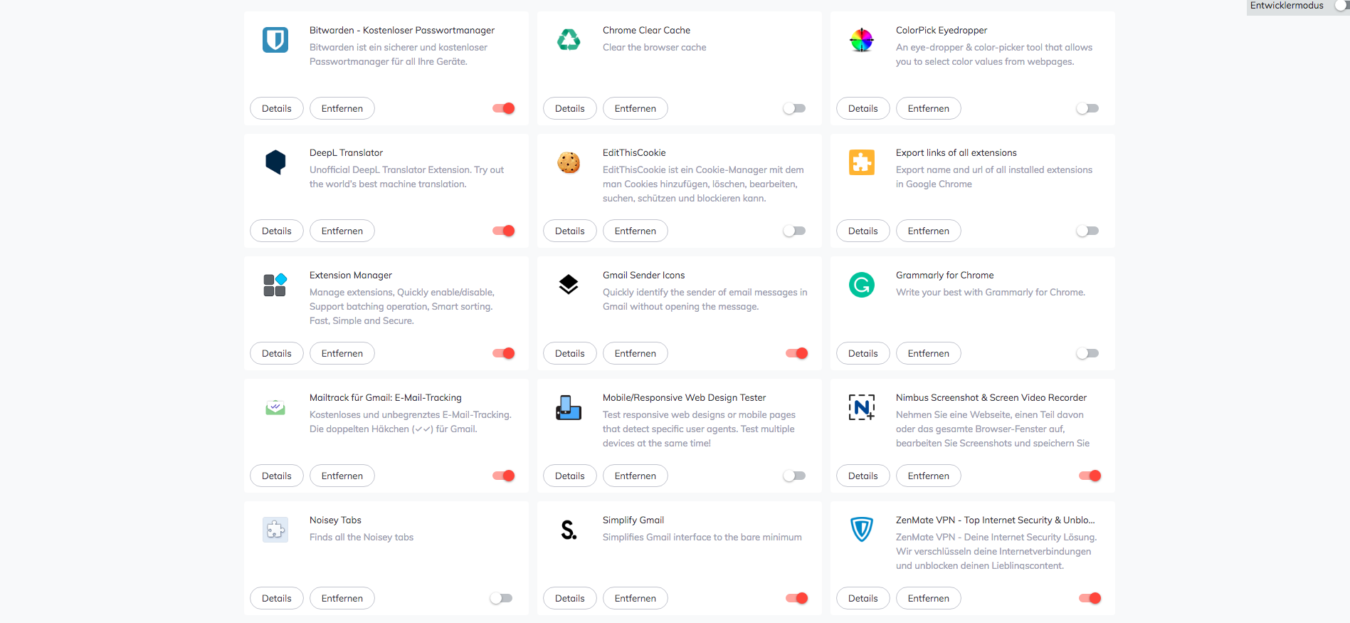Image resolution: width=1350 pixels, height=623 pixels.
Task: Open Details for Bitwarden
Action: pyautogui.click(x=277, y=108)
